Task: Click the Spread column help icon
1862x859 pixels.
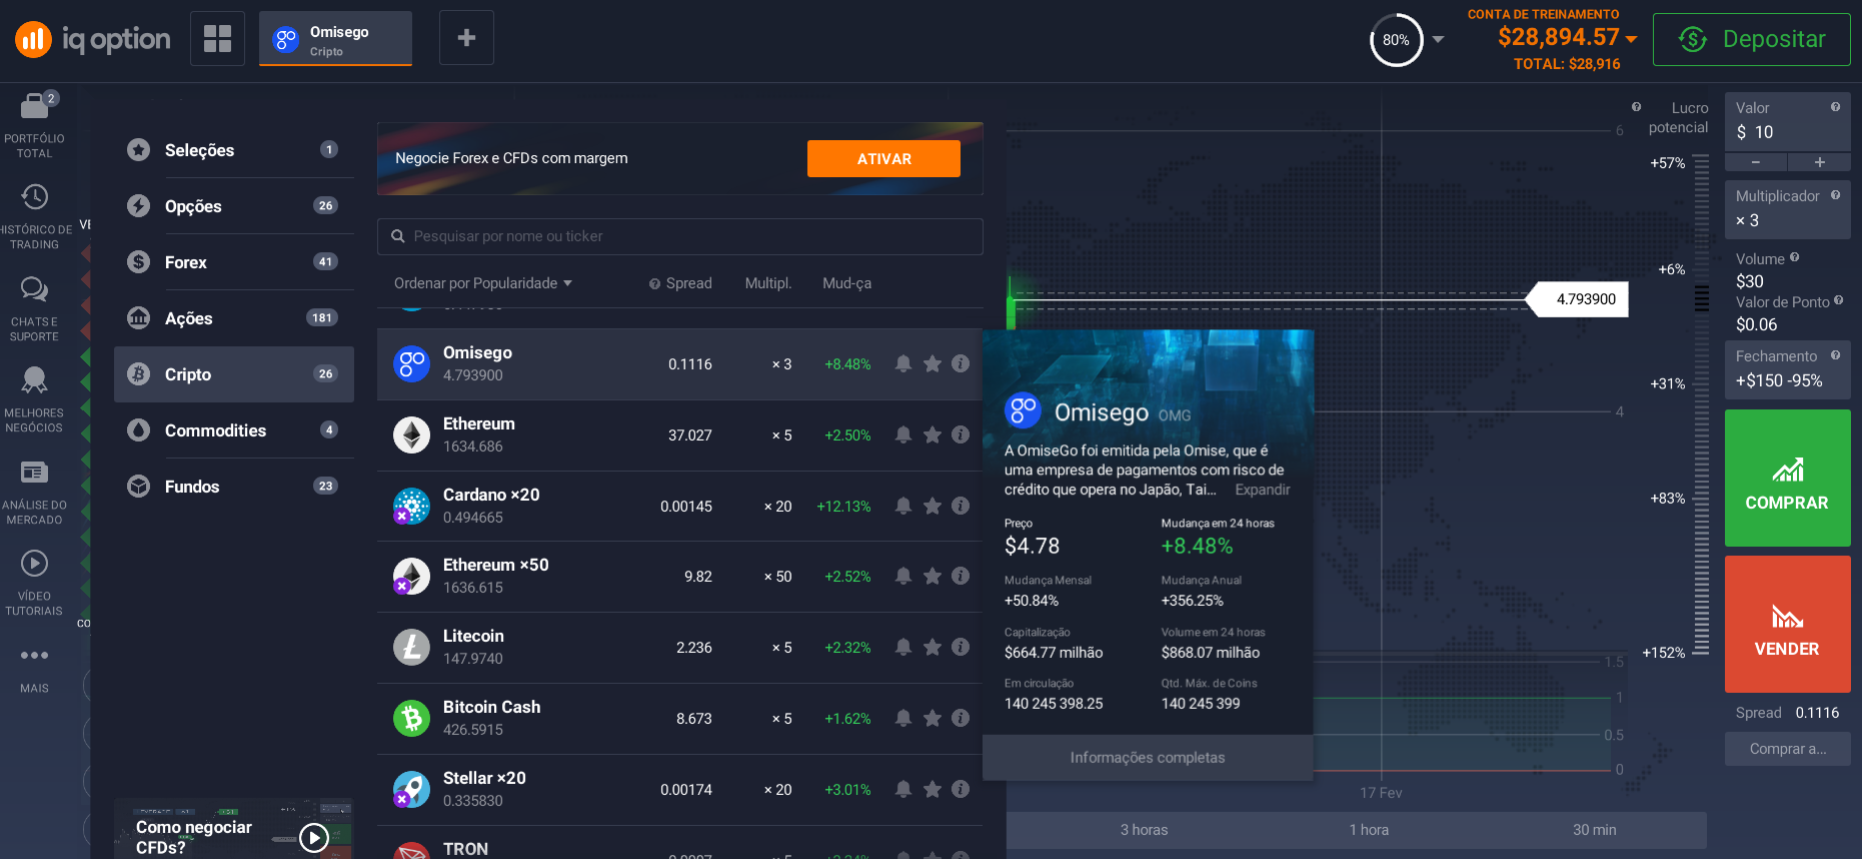Action: pos(655,284)
